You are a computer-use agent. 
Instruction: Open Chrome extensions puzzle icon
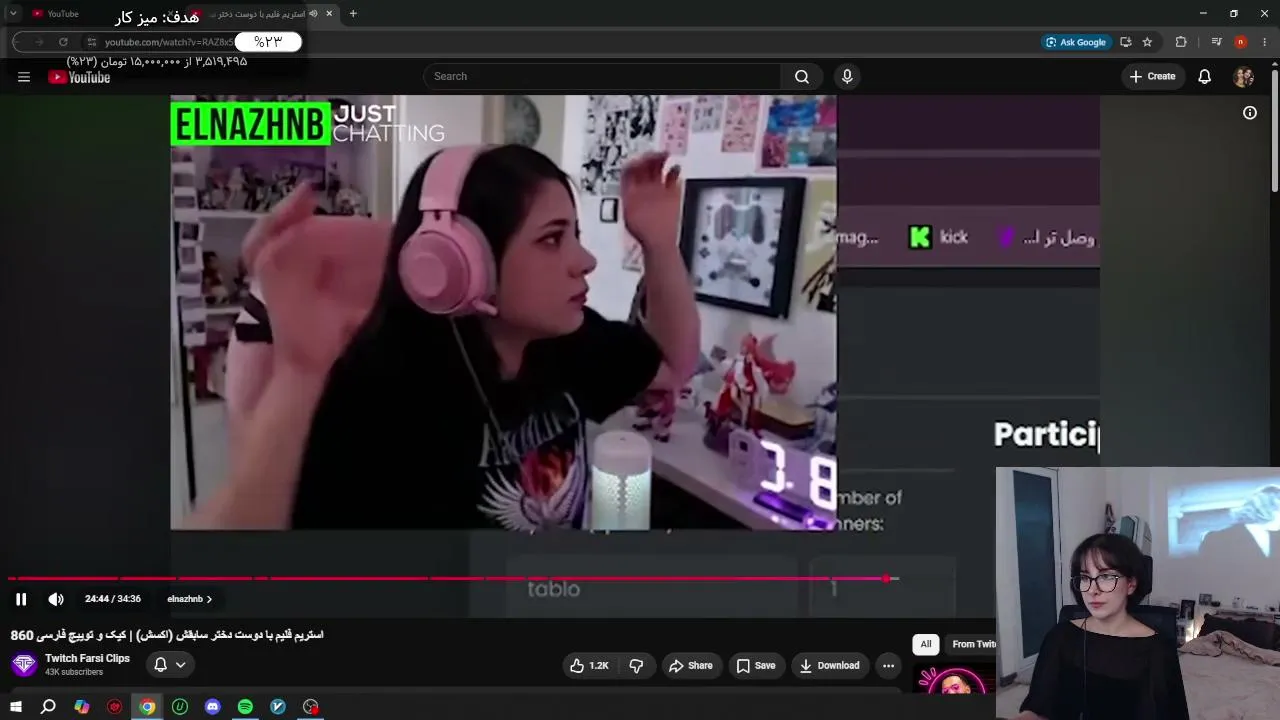click(1181, 42)
